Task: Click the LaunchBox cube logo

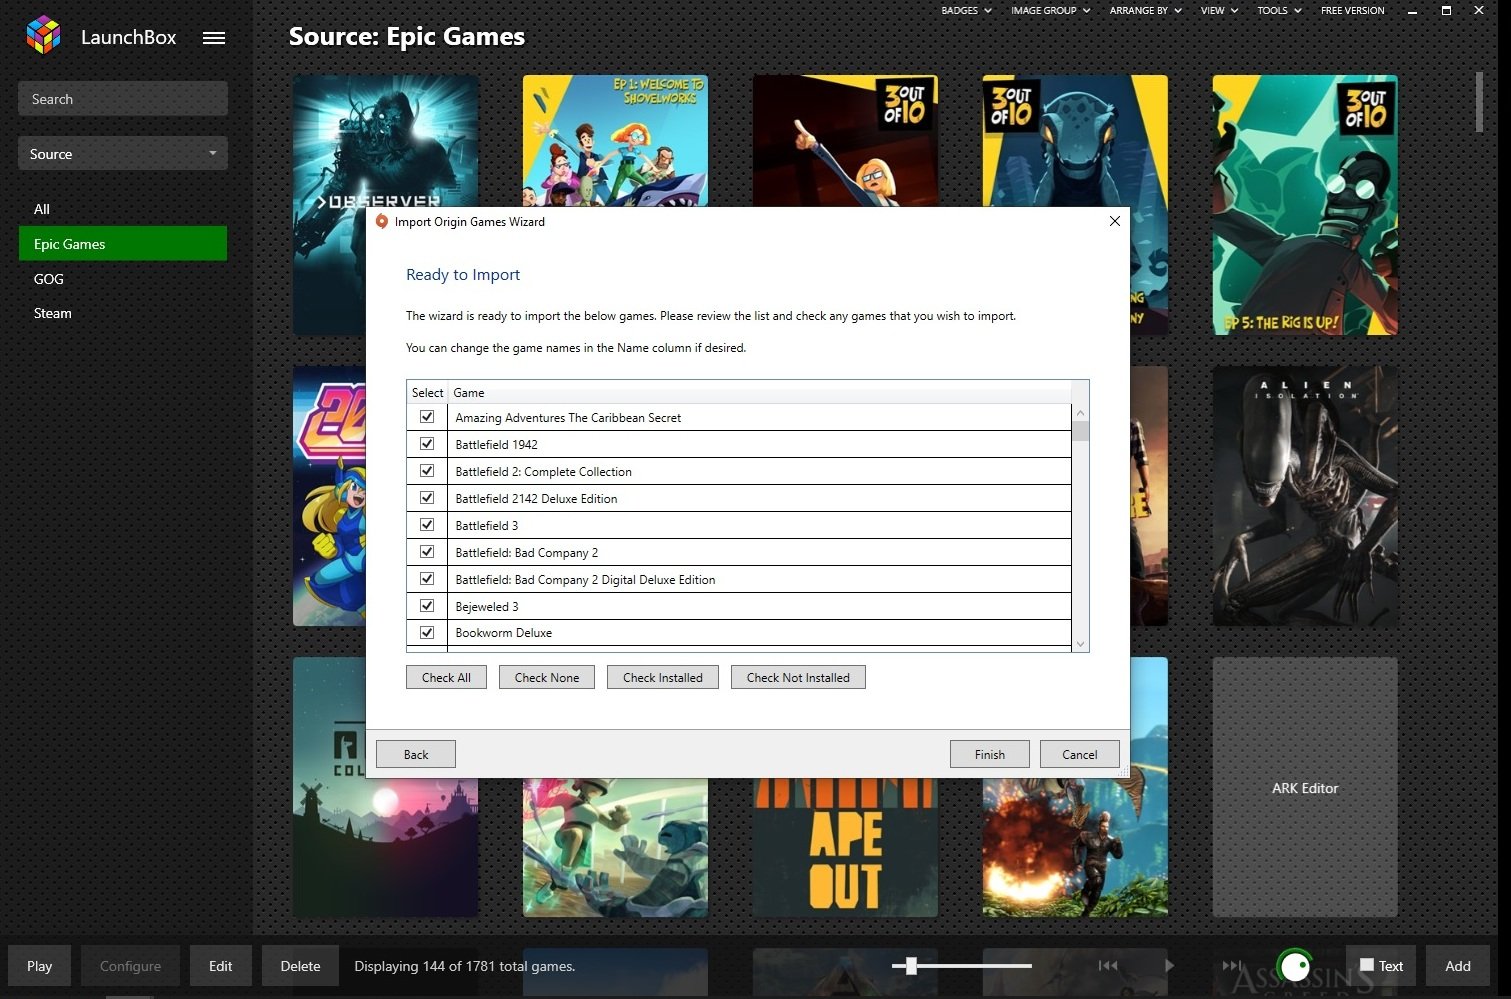Action: pos(43,36)
